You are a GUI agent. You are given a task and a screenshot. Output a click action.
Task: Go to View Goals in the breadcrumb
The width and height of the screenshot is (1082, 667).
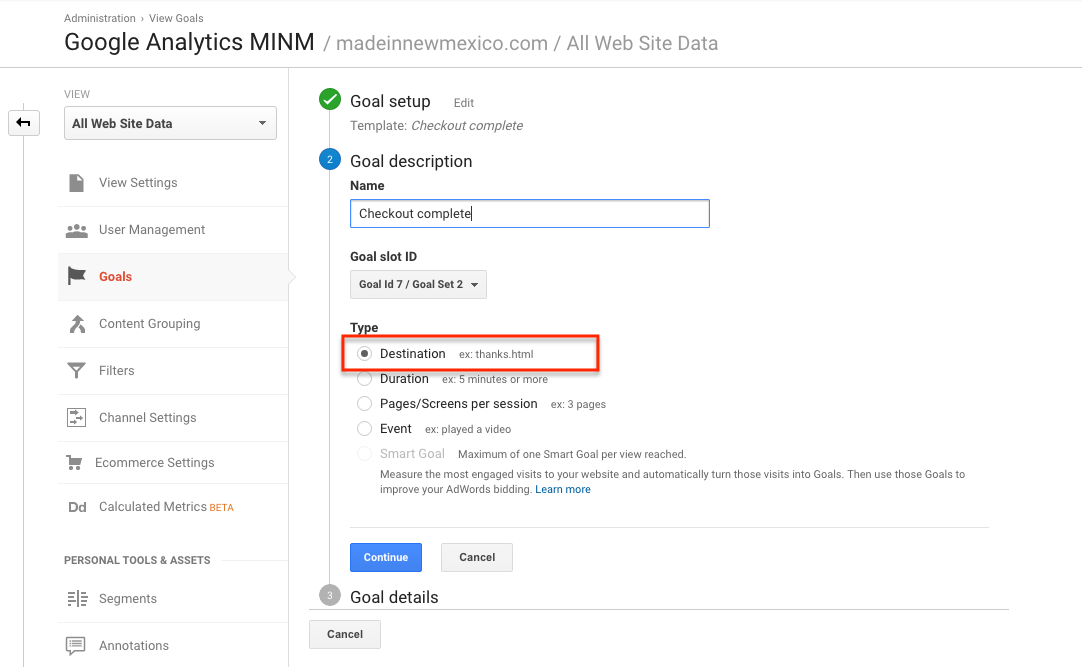click(176, 17)
